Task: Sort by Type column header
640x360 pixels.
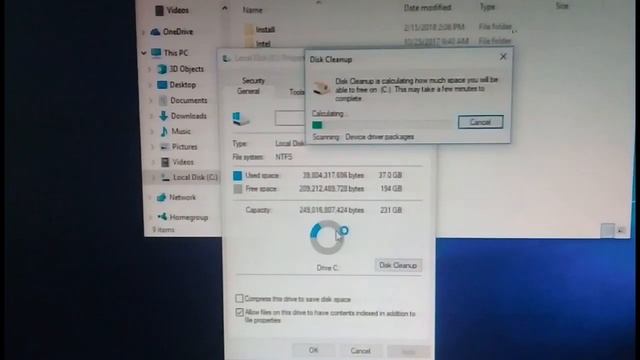Action: (487, 7)
